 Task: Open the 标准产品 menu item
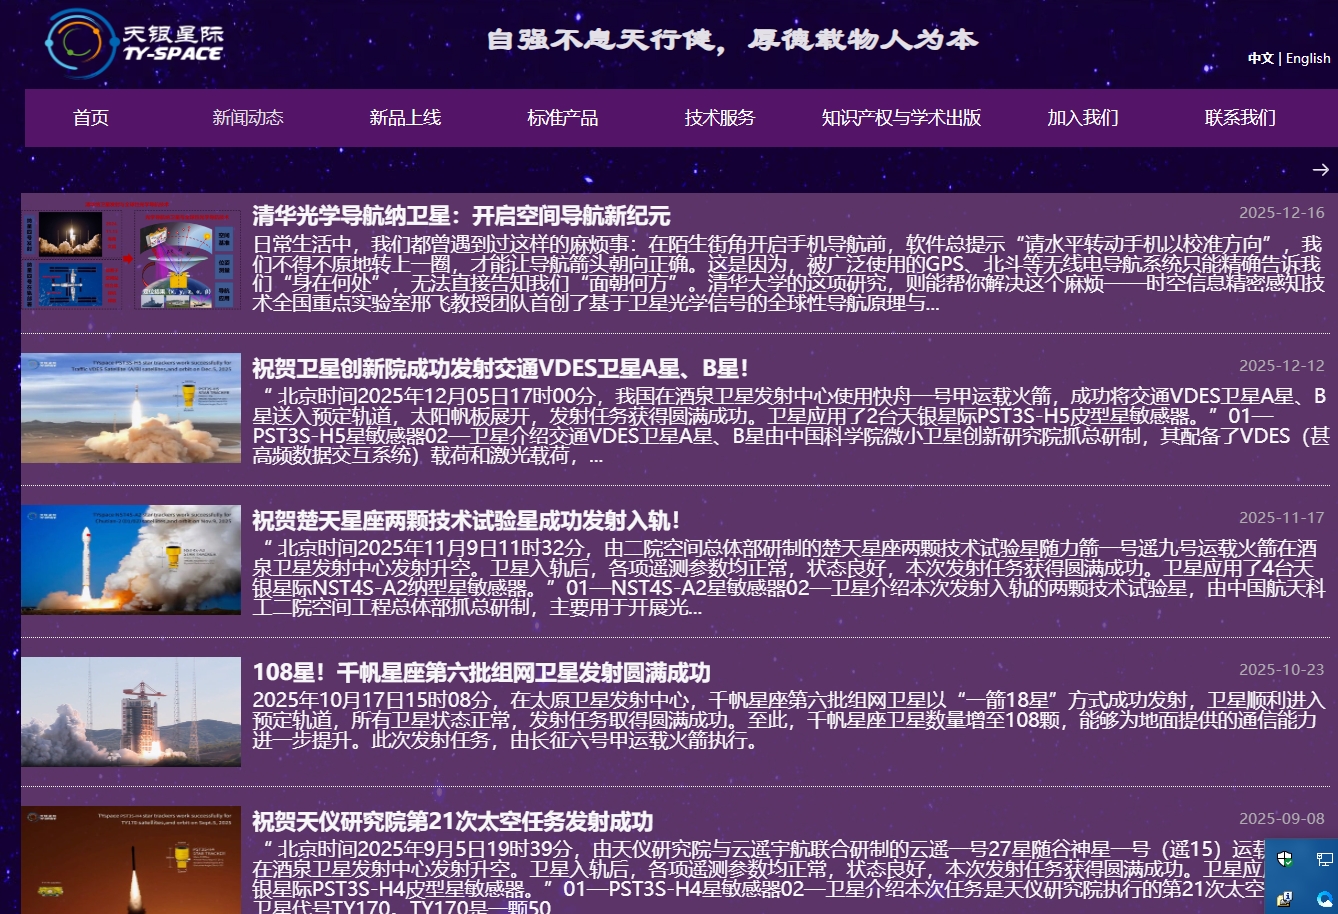[563, 118]
